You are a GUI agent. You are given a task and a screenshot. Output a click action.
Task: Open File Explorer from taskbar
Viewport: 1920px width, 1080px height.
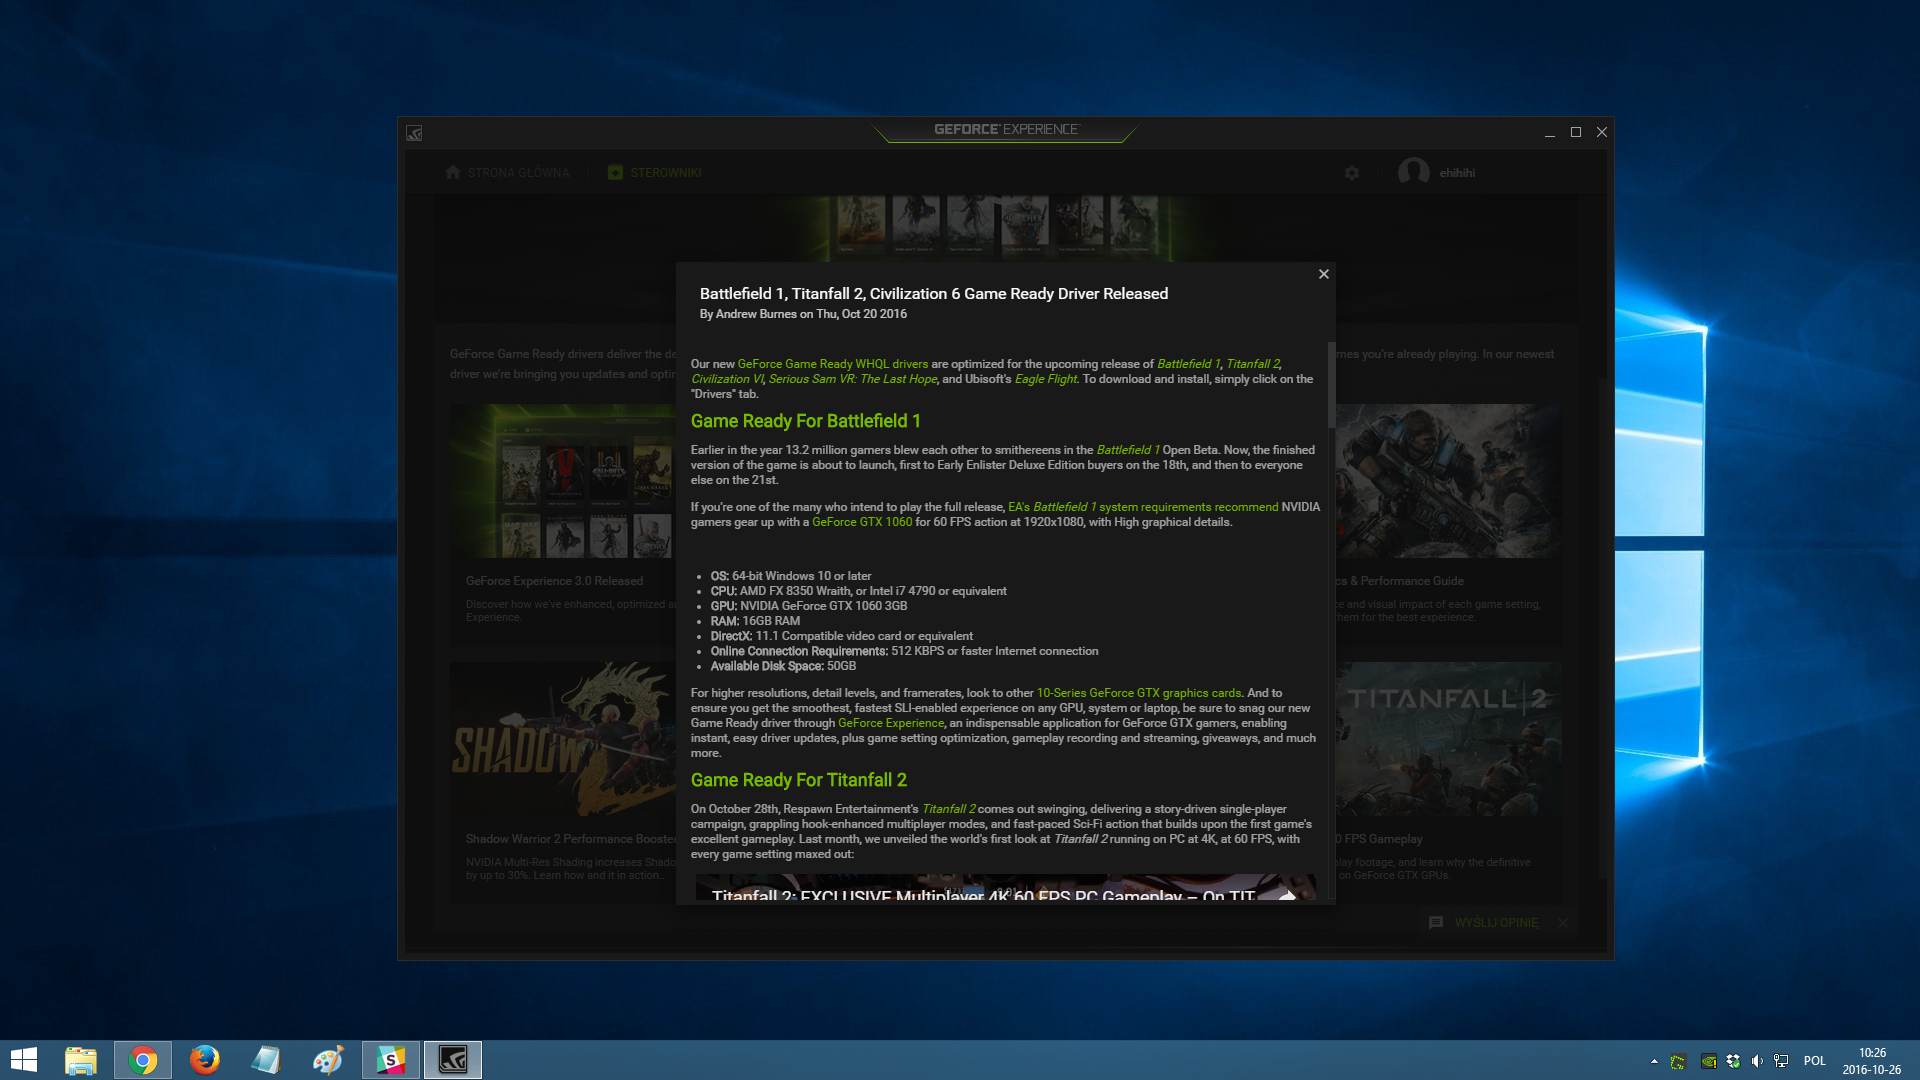coord(81,1060)
